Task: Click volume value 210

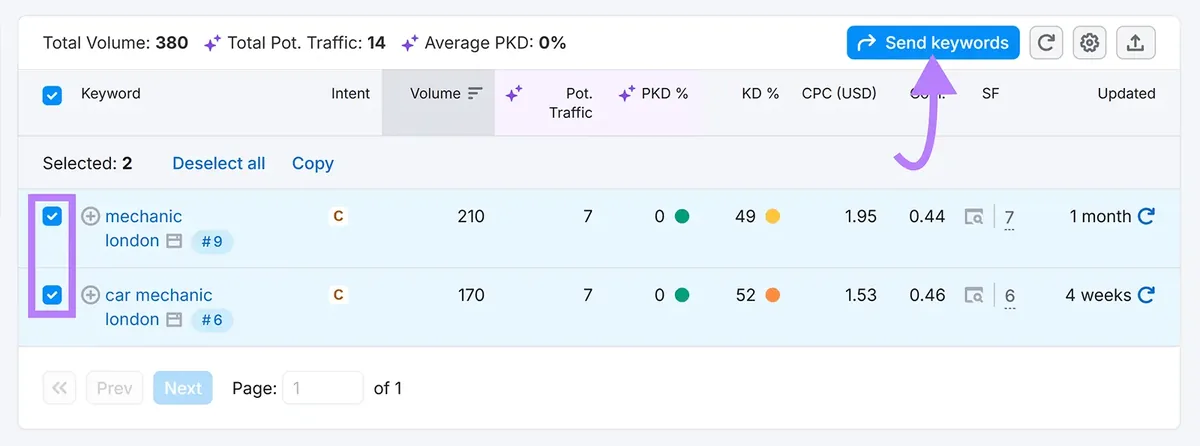Action: pos(470,216)
